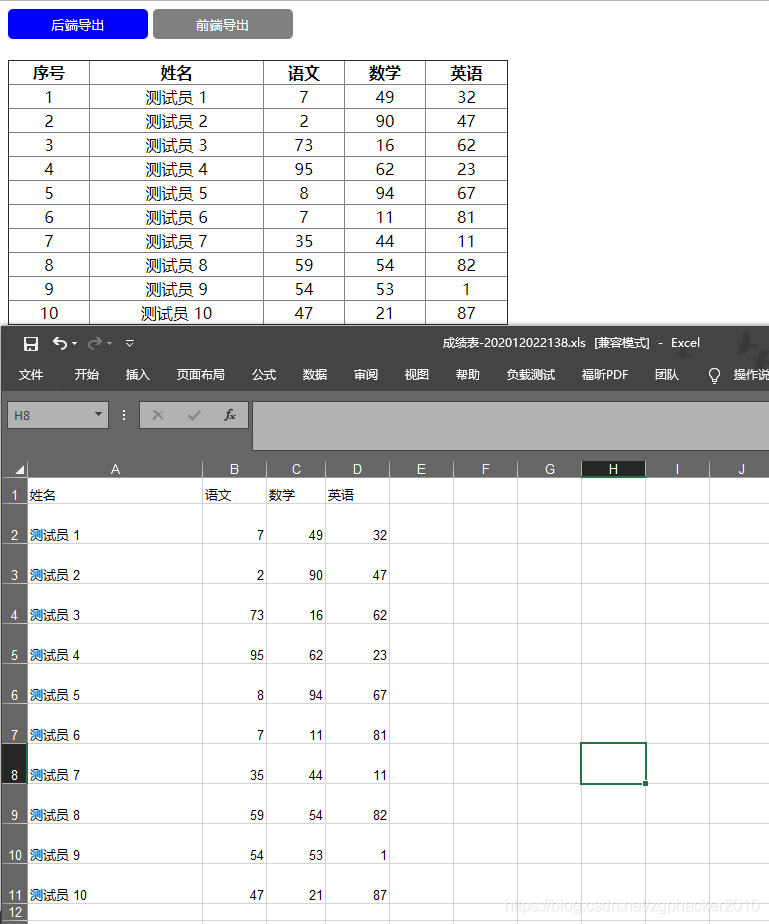Open the 负载测试 ribbon tab
The height and width of the screenshot is (924, 769).
pos(530,375)
